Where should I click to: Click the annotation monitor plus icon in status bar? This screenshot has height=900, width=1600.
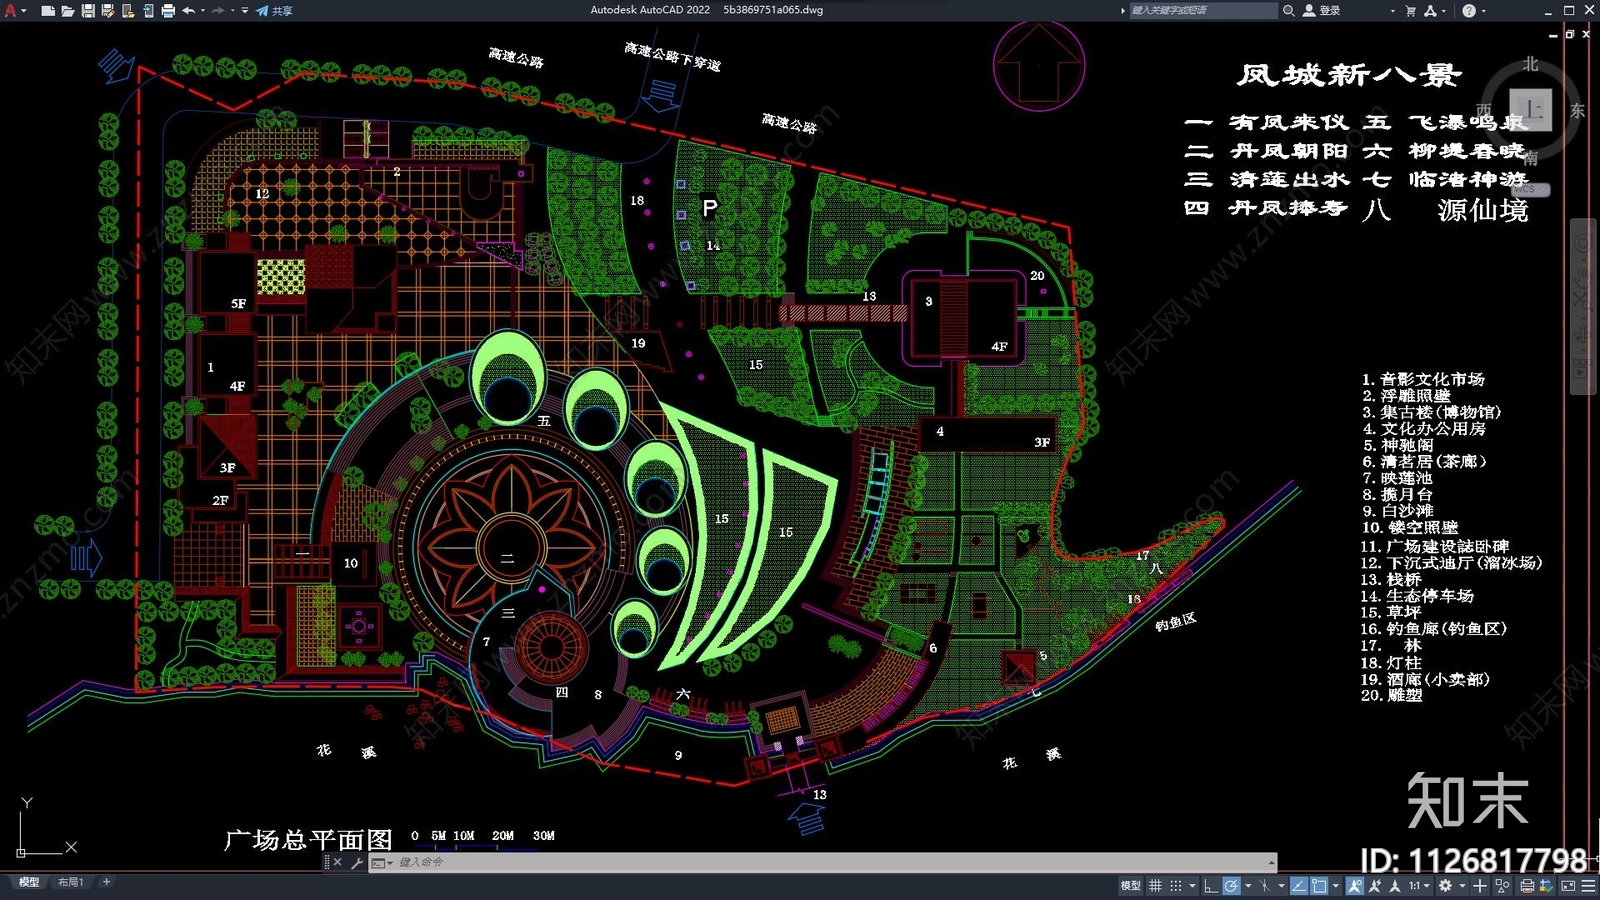click(1480, 885)
